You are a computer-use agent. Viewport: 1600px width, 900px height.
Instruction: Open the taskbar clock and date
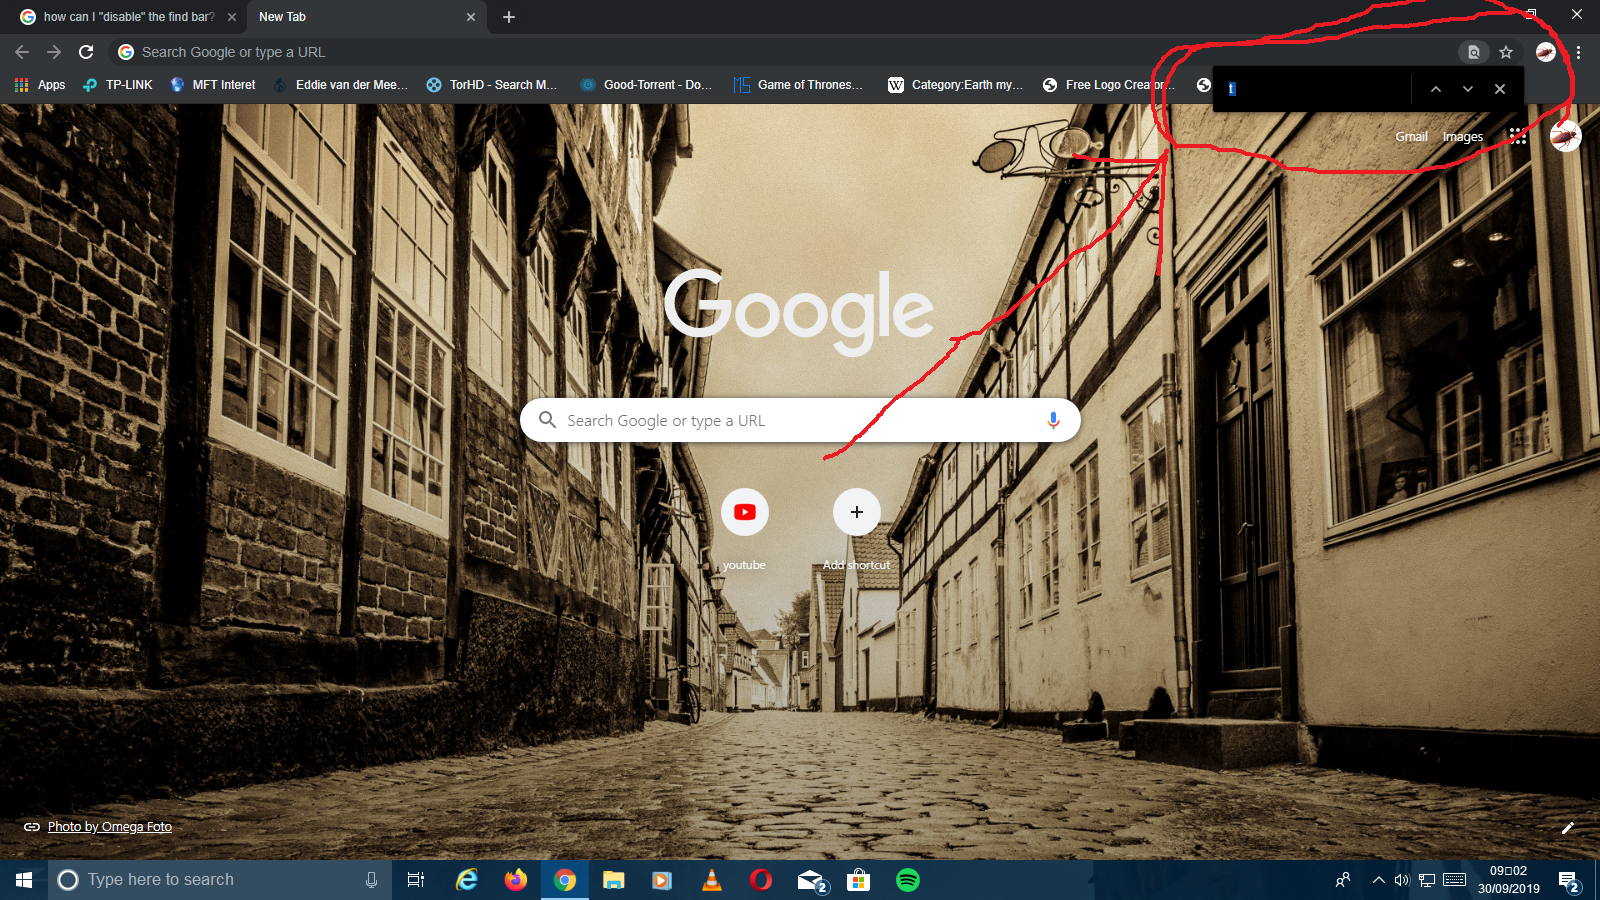pyautogui.click(x=1509, y=880)
